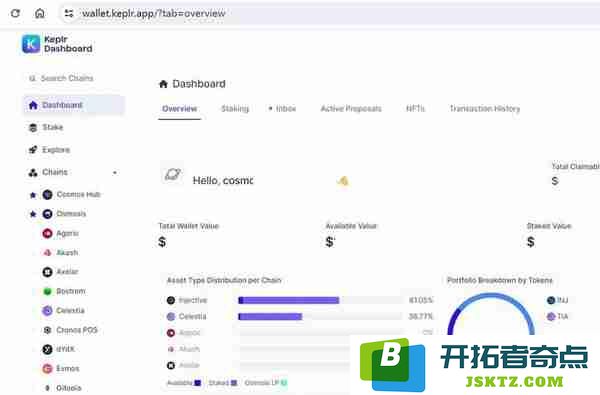Open the Explore rocket icon in the sidebar
Screen dimensions: 600x395
coord(33,150)
